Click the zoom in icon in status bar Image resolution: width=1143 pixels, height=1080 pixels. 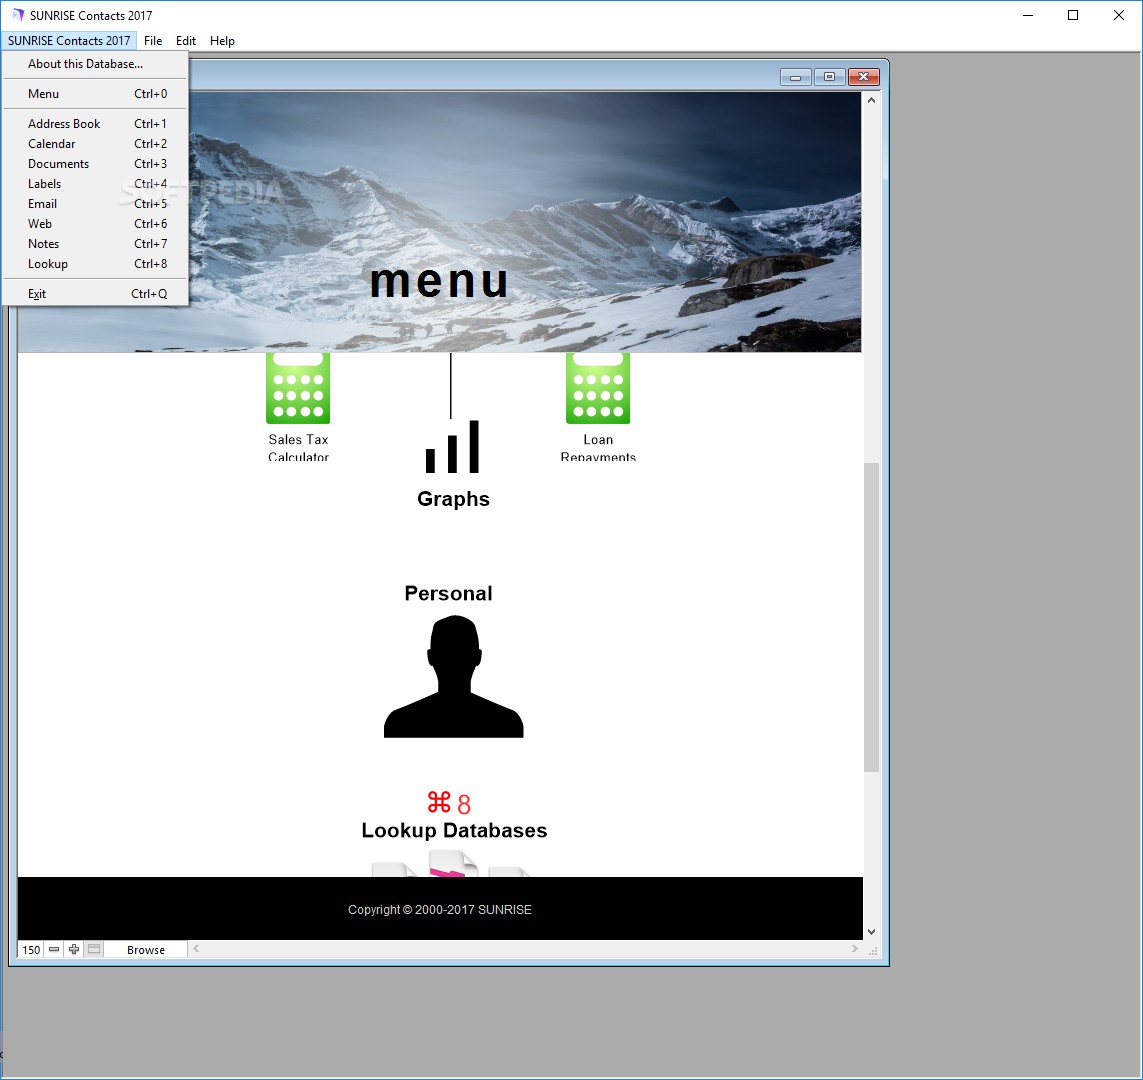pos(74,949)
